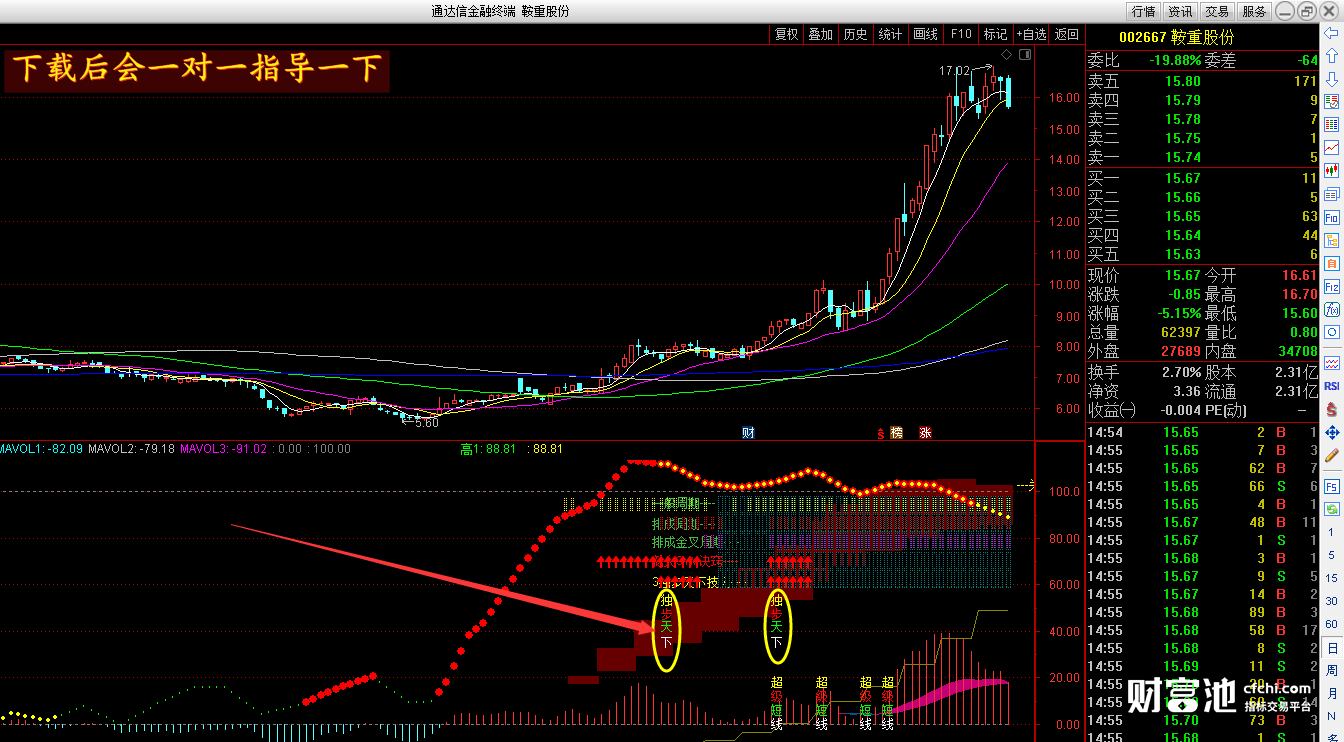Click the RSI indicator icon
This screenshot has height=742, width=1344.
pos(1331,385)
